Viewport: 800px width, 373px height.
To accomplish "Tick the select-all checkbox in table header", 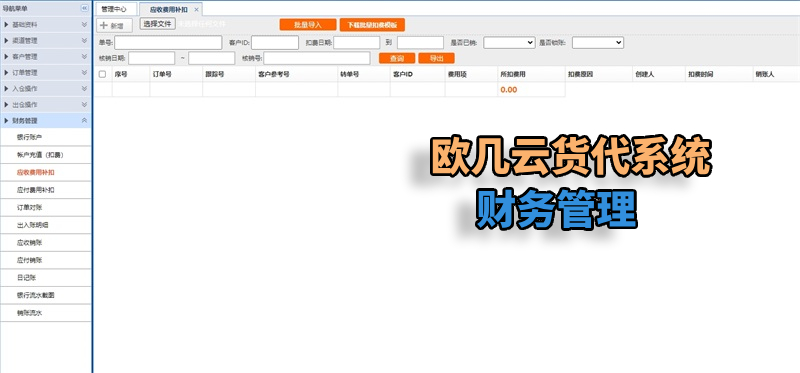I will click(103, 74).
